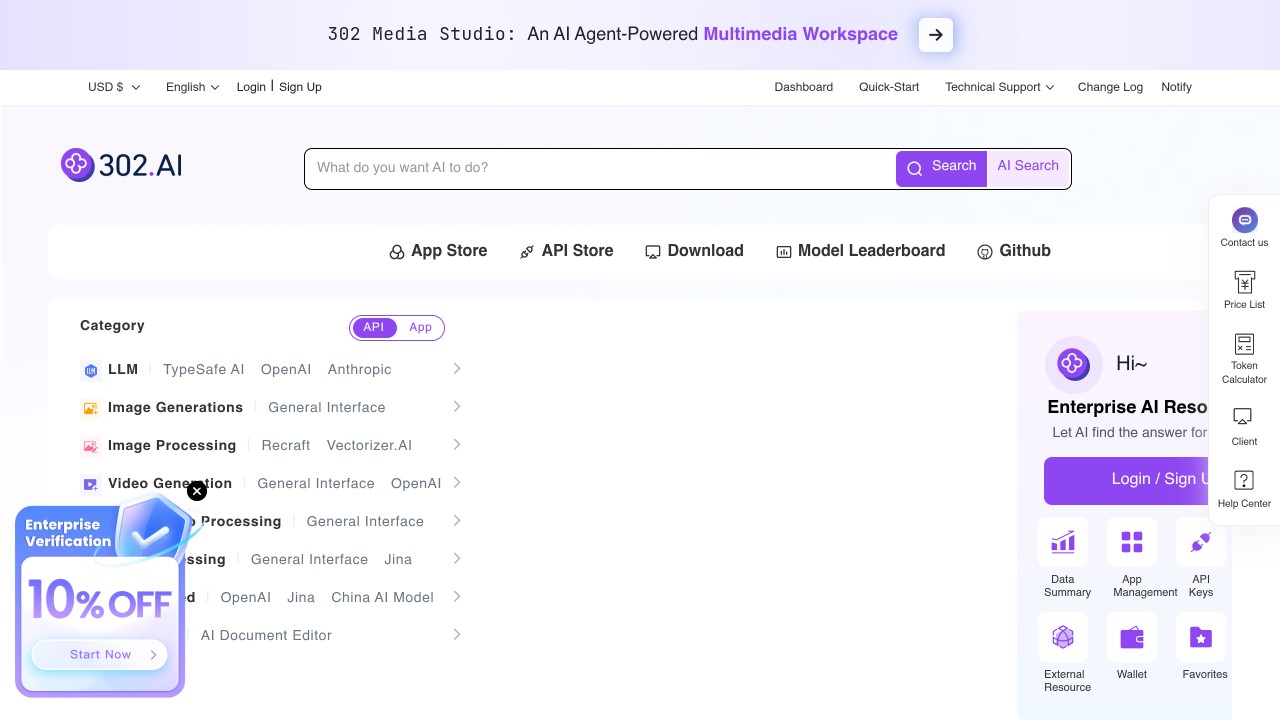Switch category toggle to API
Screen dimensions: 1280x720
coord(374,328)
